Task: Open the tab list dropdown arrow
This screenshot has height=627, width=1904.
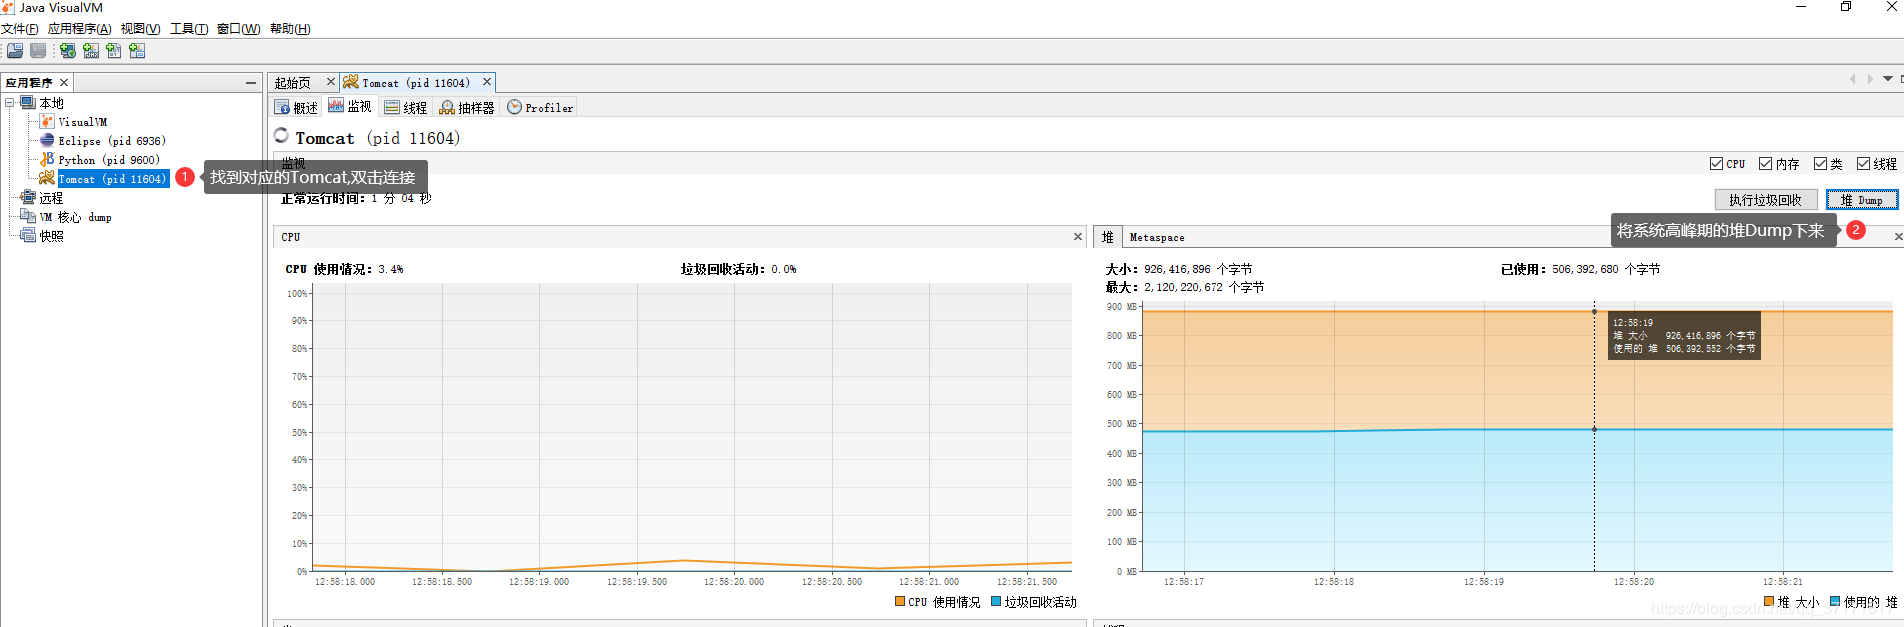Action: [x=1888, y=79]
